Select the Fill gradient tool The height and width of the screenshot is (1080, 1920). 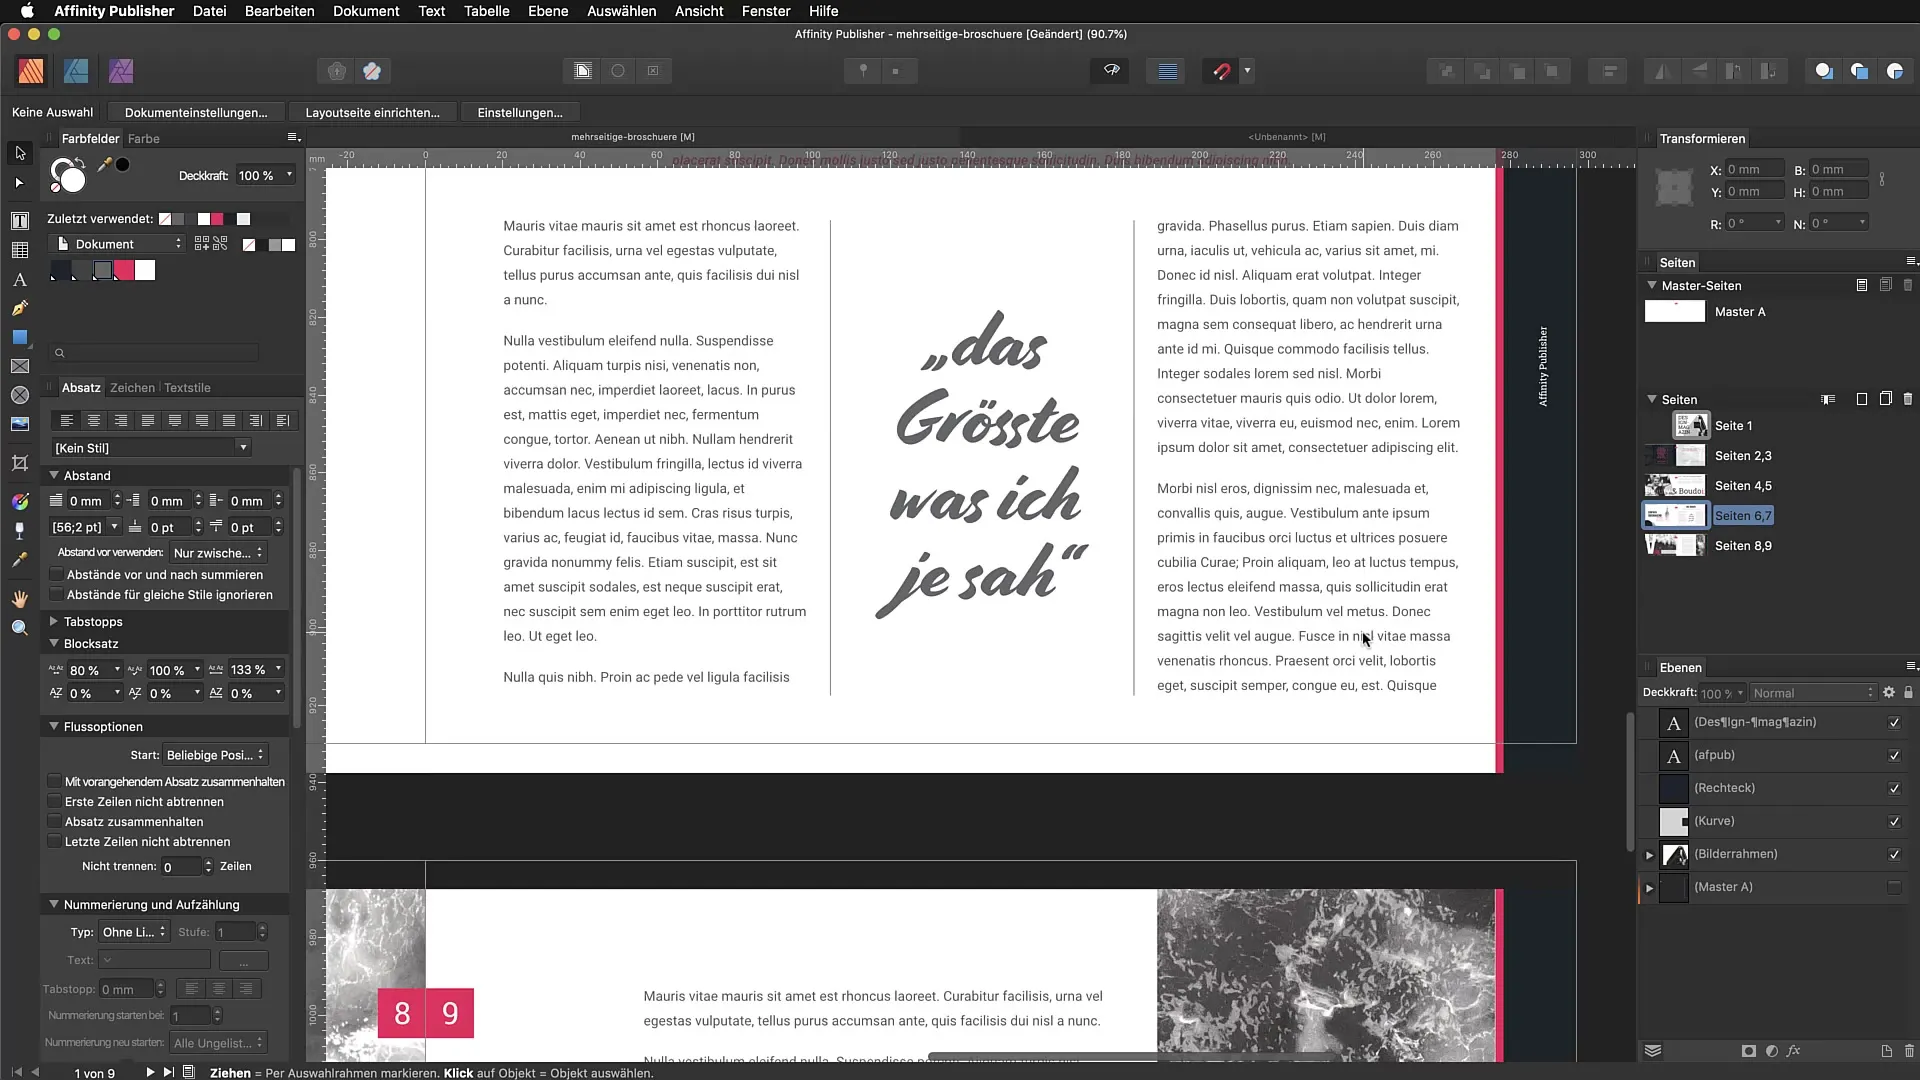20,501
